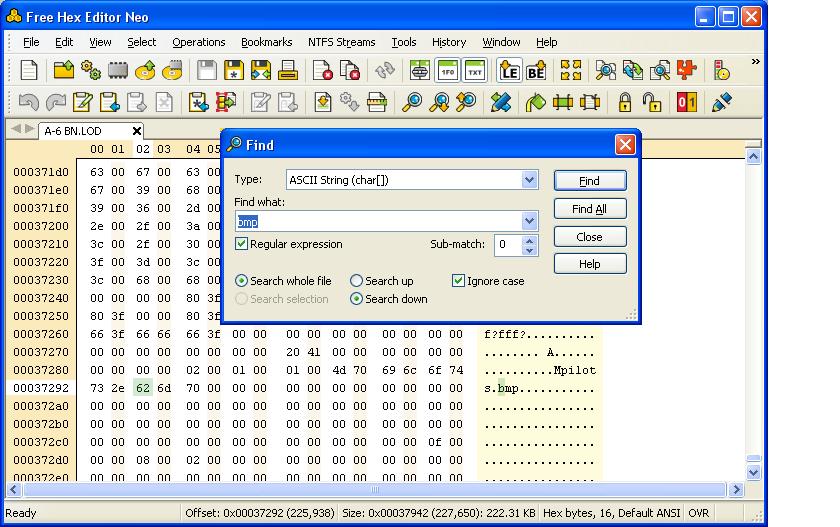This screenshot has height=527, width=840.
Task: Click the Sub-match number field
Action: click(x=508, y=245)
